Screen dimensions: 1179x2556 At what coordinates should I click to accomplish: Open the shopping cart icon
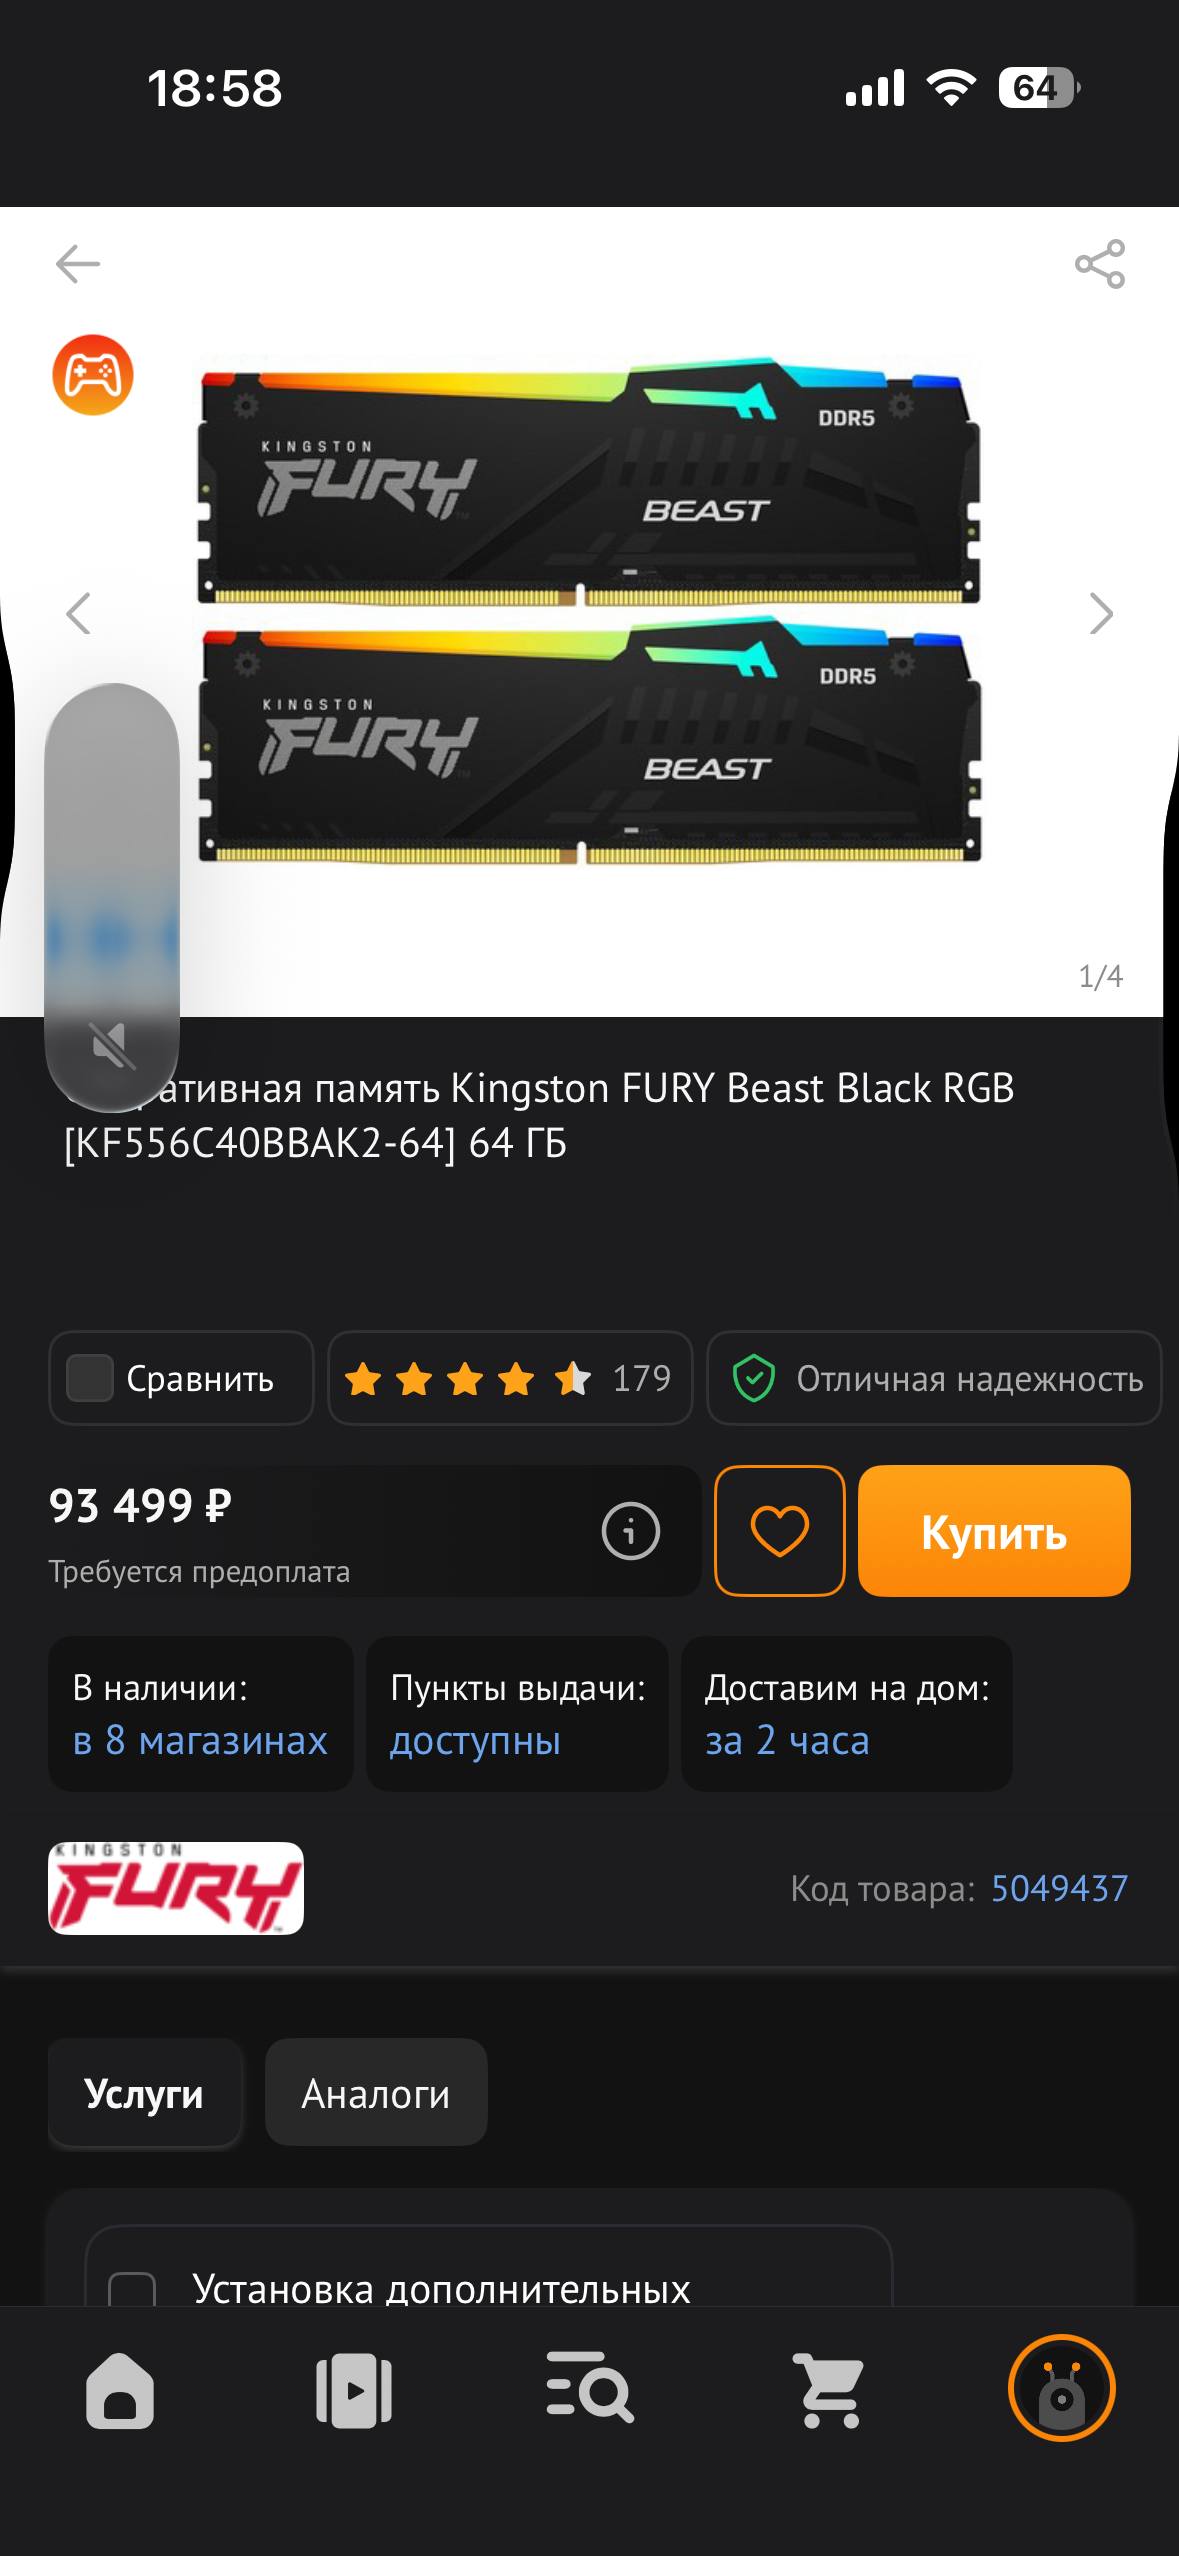tap(828, 2390)
